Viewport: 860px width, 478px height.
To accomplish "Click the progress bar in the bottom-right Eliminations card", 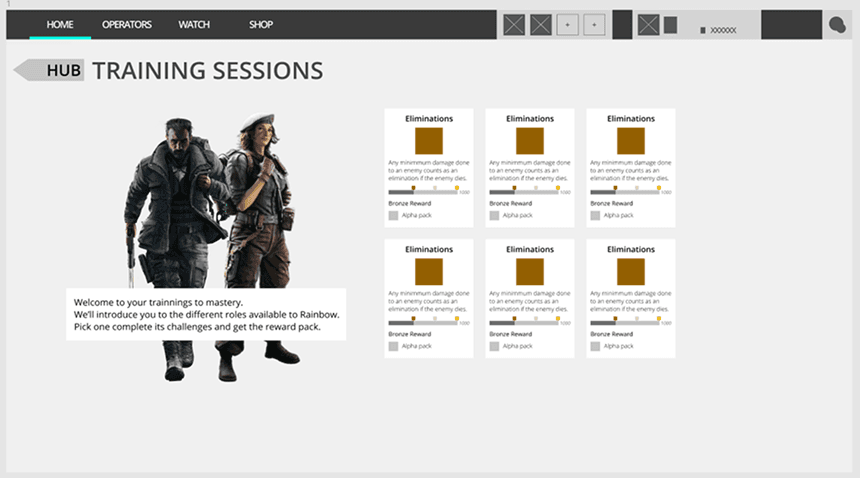I will [x=625, y=323].
